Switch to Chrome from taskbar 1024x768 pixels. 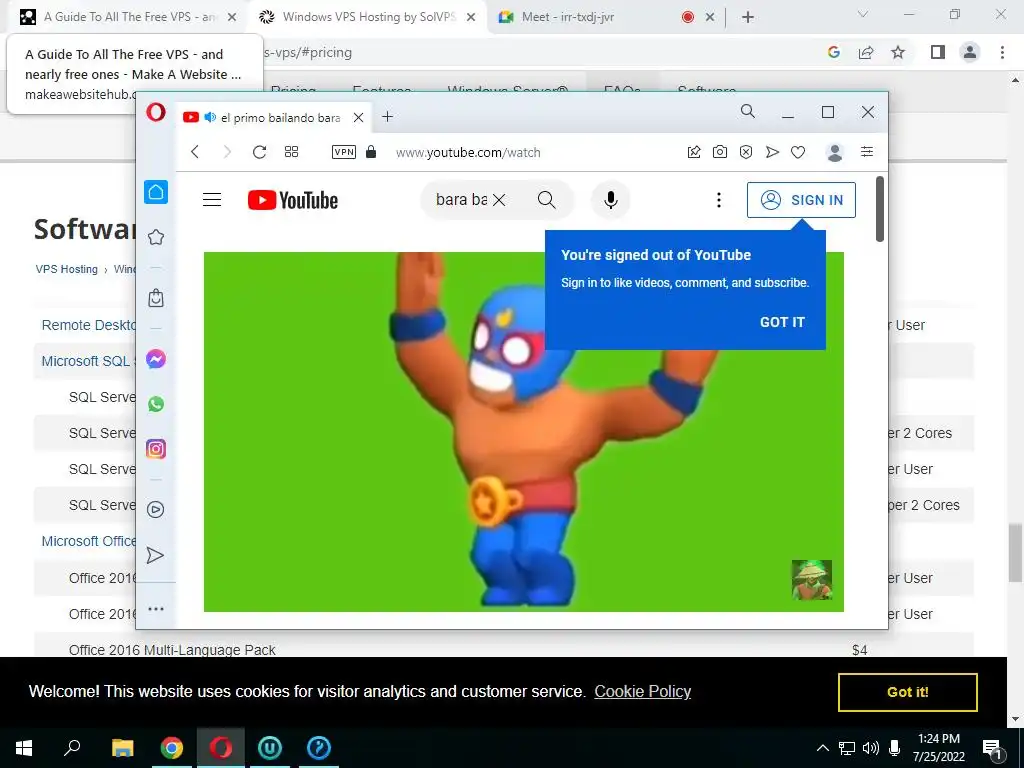point(172,748)
